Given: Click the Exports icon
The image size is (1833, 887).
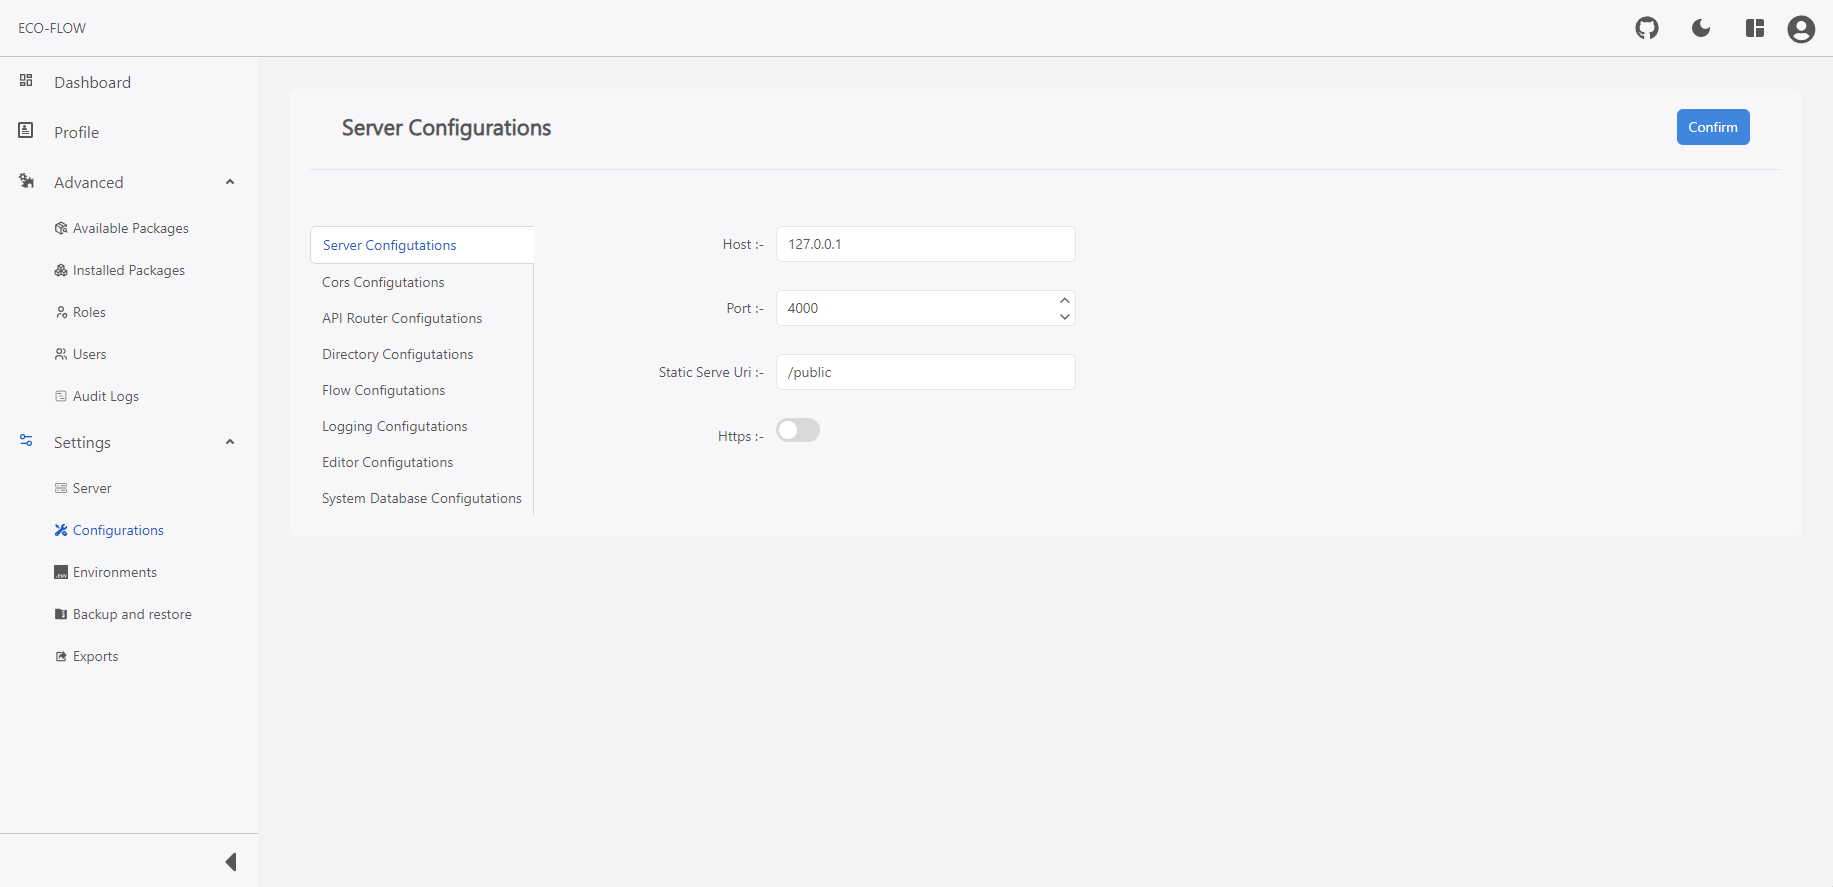Looking at the screenshot, I should click(61, 656).
